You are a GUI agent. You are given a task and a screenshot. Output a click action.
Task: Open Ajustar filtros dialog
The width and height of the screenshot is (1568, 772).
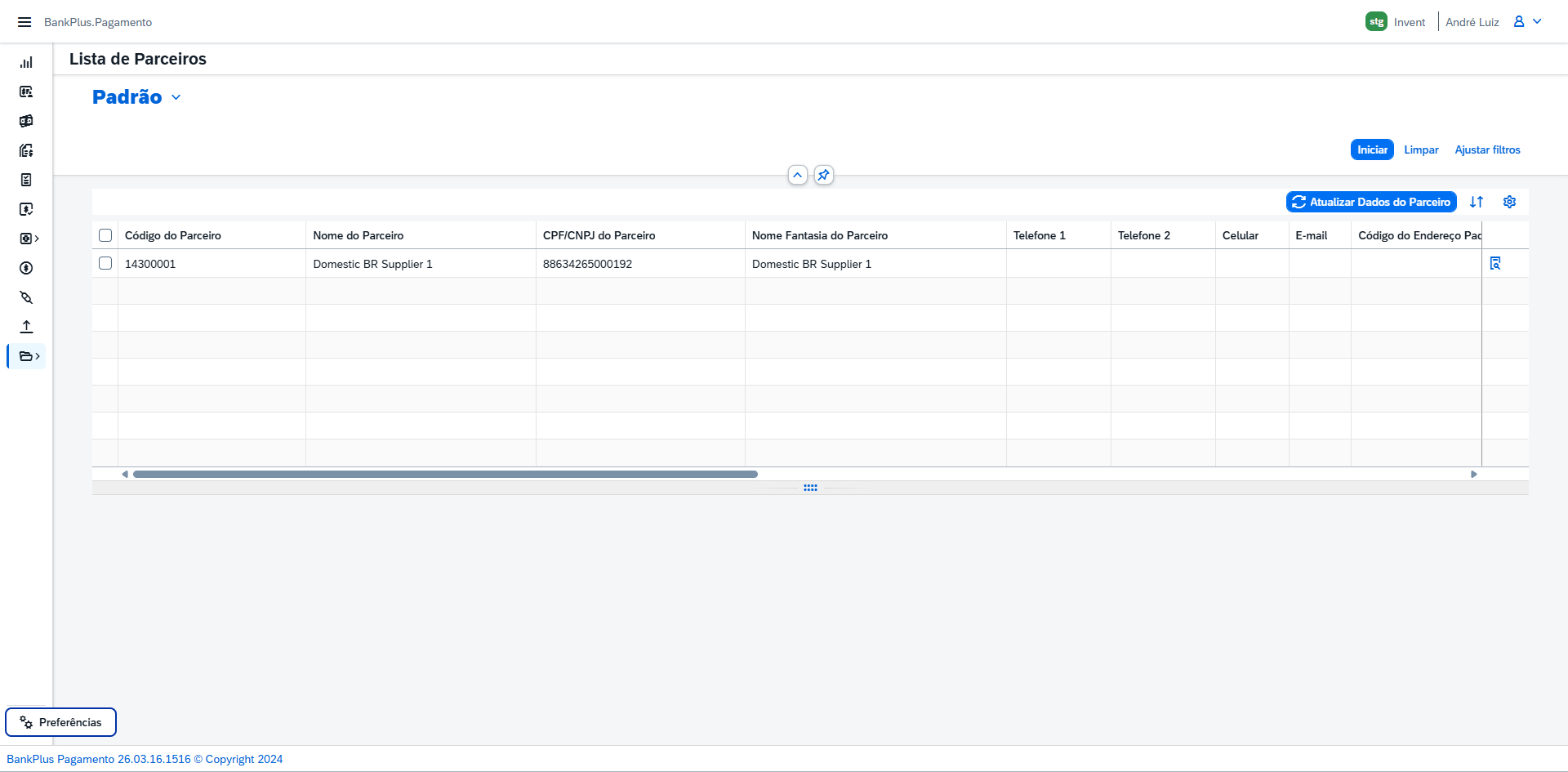1487,150
